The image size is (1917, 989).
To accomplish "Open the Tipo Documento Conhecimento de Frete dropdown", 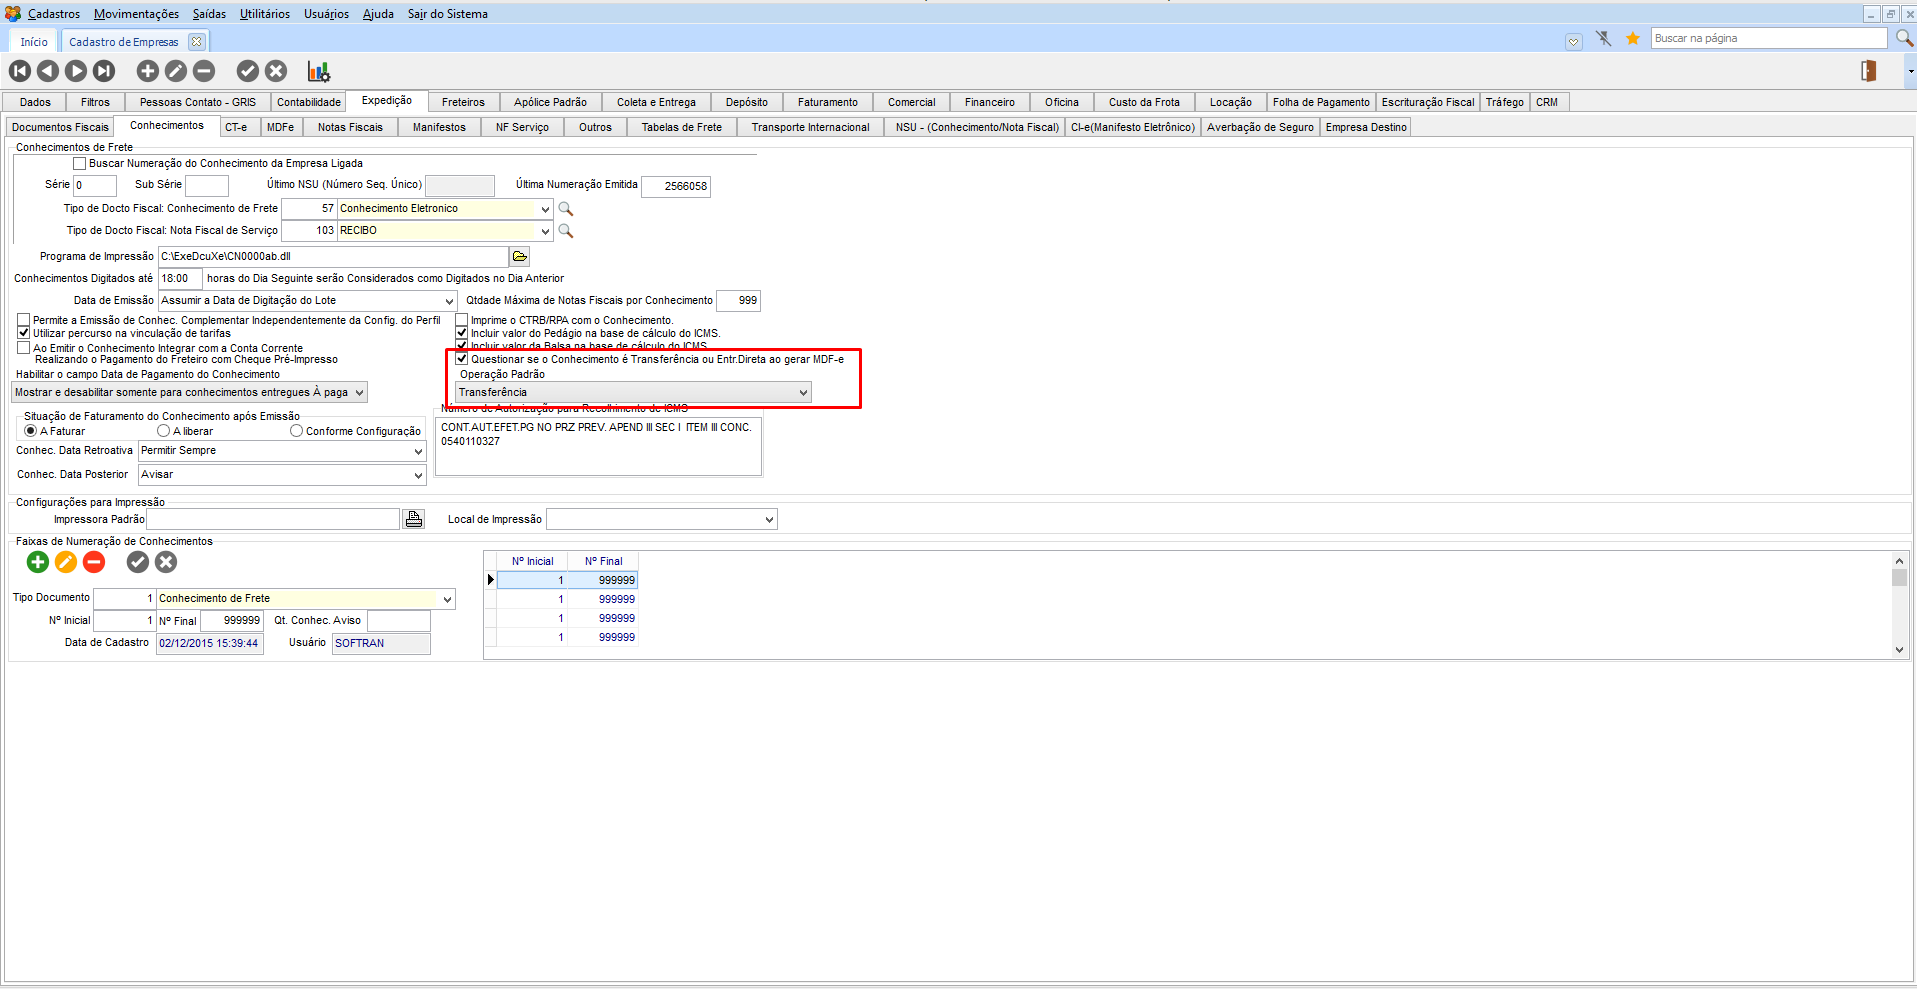I will [447, 599].
